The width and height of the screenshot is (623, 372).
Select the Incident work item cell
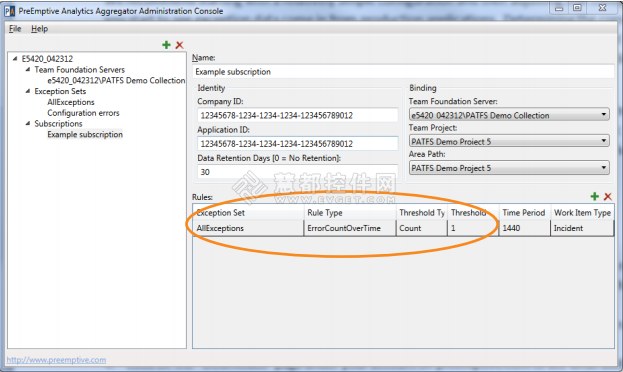[x=582, y=228]
